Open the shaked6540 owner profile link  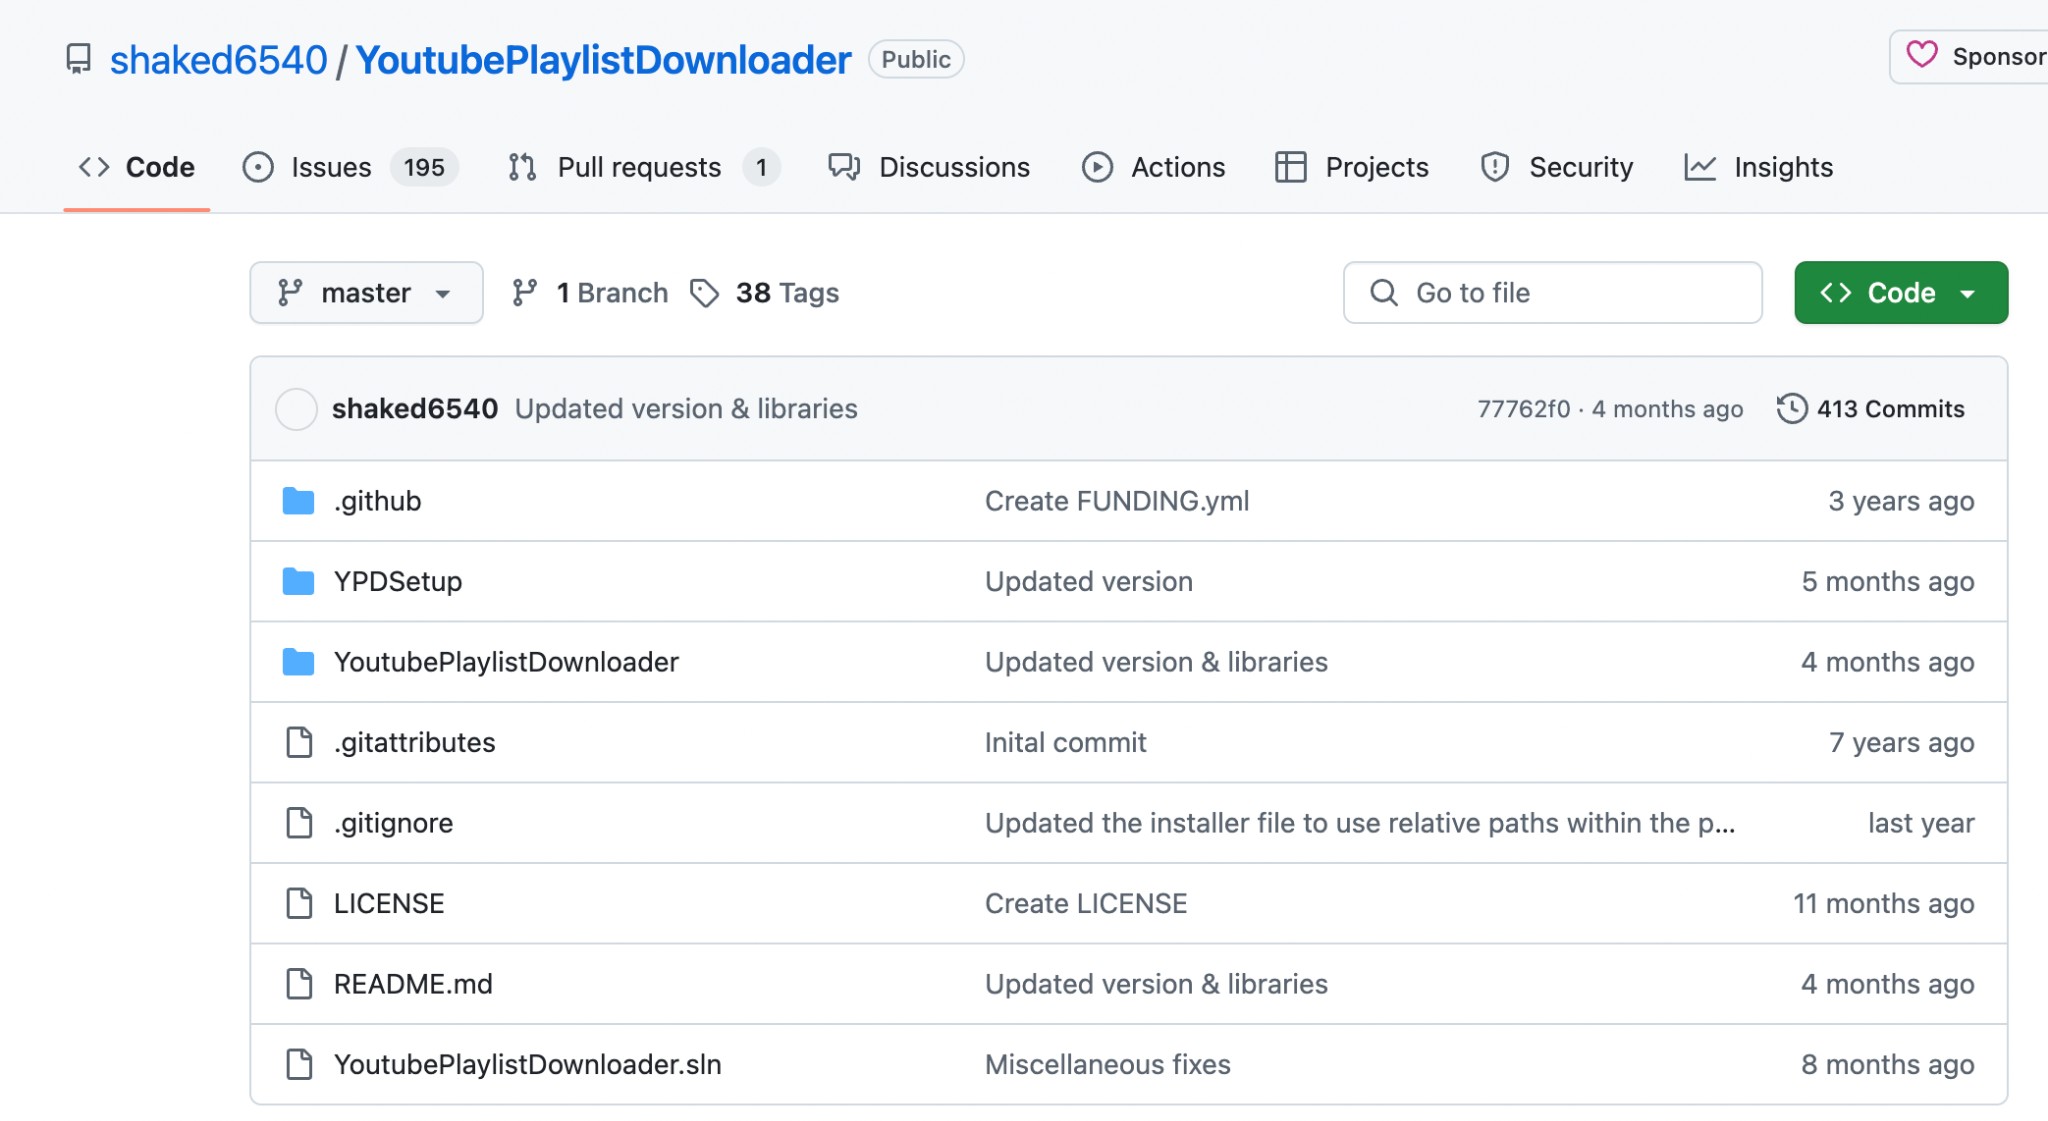[218, 60]
